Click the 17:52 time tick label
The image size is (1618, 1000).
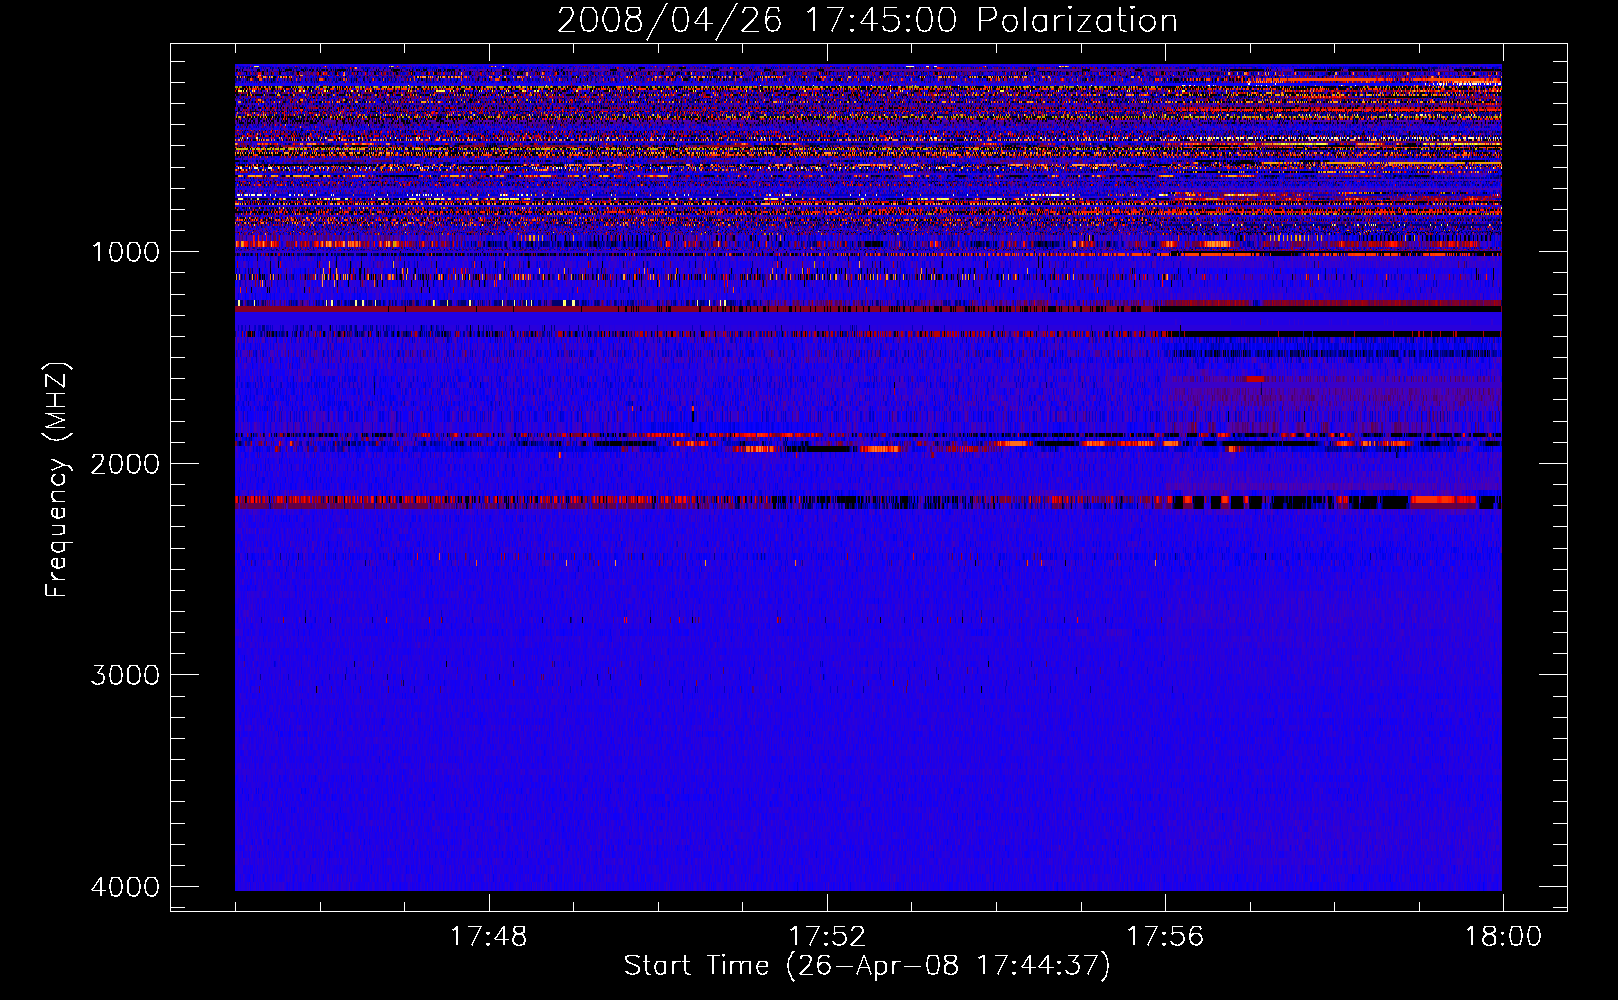tap(826, 937)
